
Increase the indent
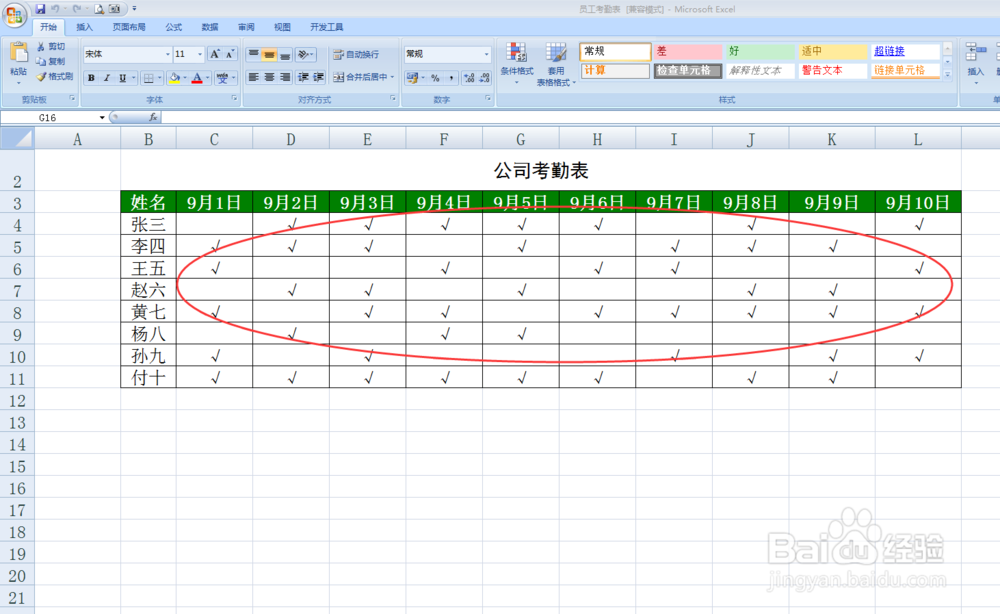[318, 77]
